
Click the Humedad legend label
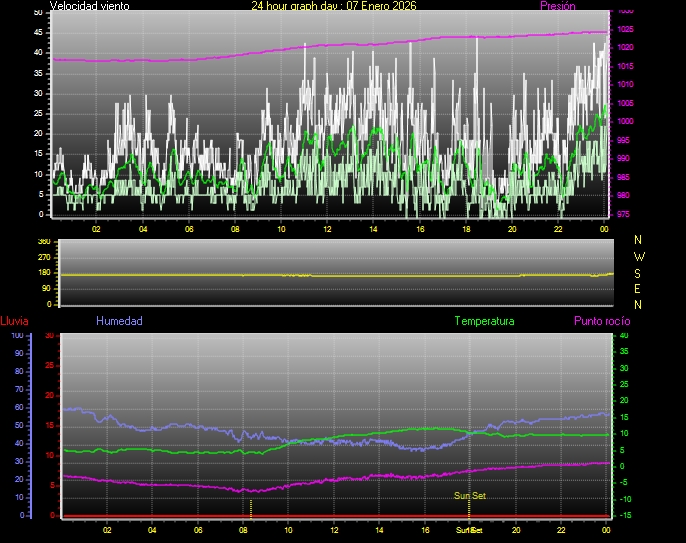119,321
